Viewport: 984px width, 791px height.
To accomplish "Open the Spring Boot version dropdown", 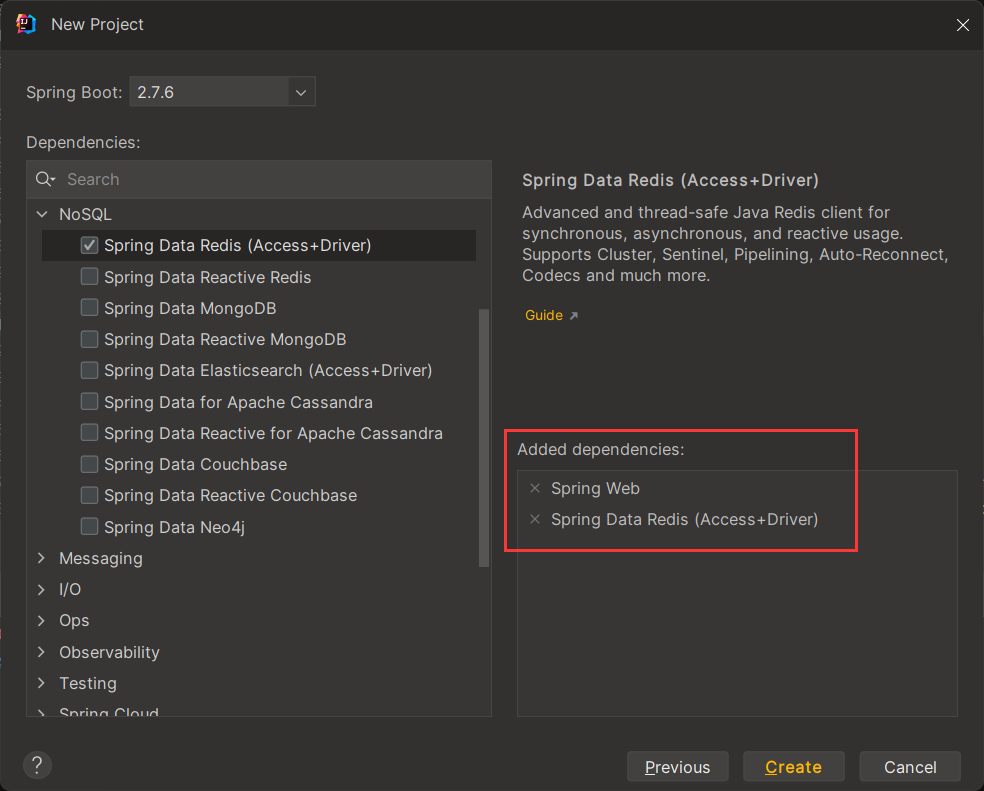I will [301, 92].
